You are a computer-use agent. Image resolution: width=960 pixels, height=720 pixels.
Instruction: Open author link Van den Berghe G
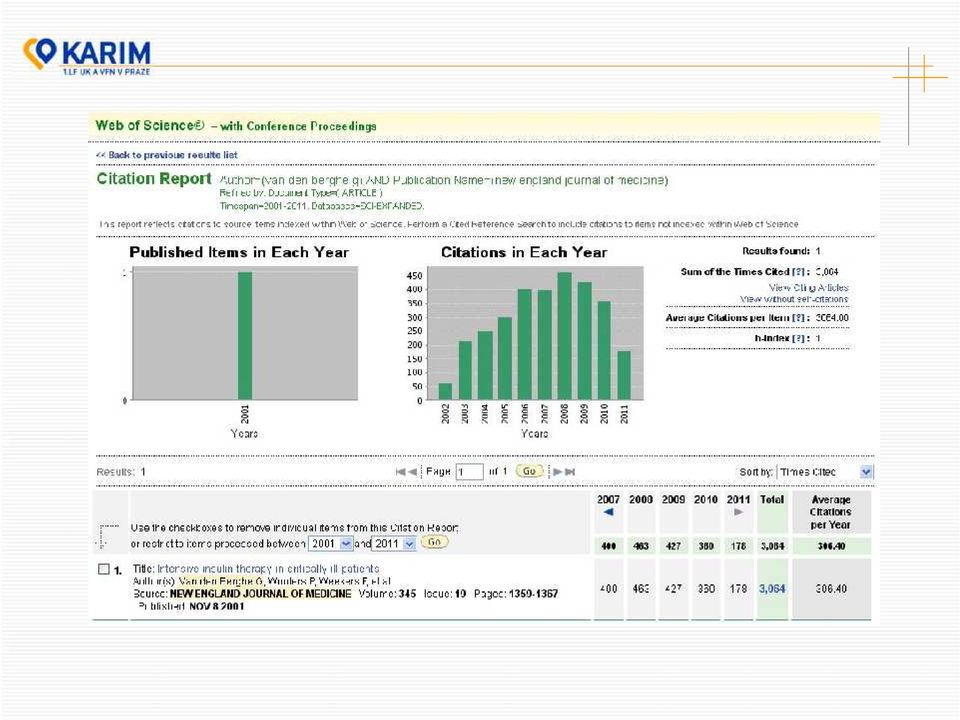pos(222,581)
